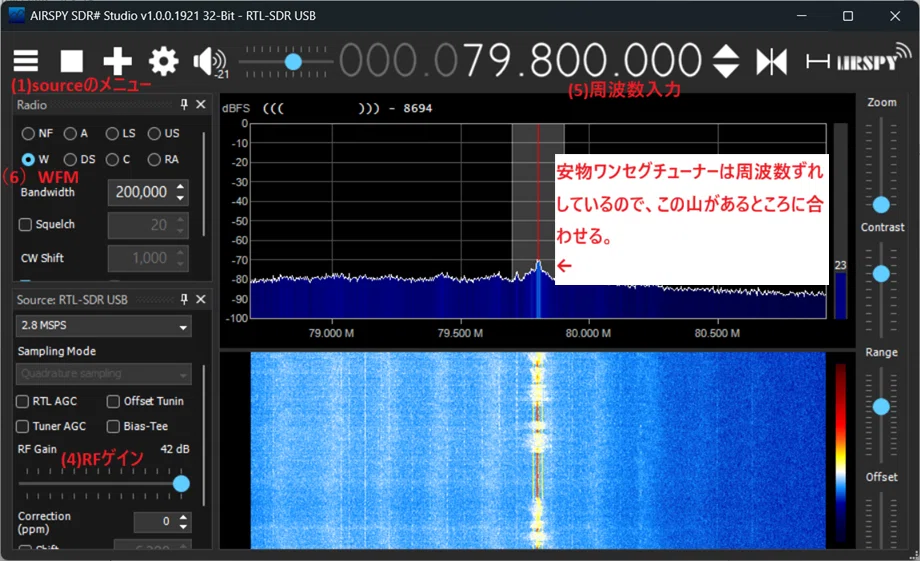Open the gear configuration settings
Viewport: 920px width, 561px height.
point(163,60)
